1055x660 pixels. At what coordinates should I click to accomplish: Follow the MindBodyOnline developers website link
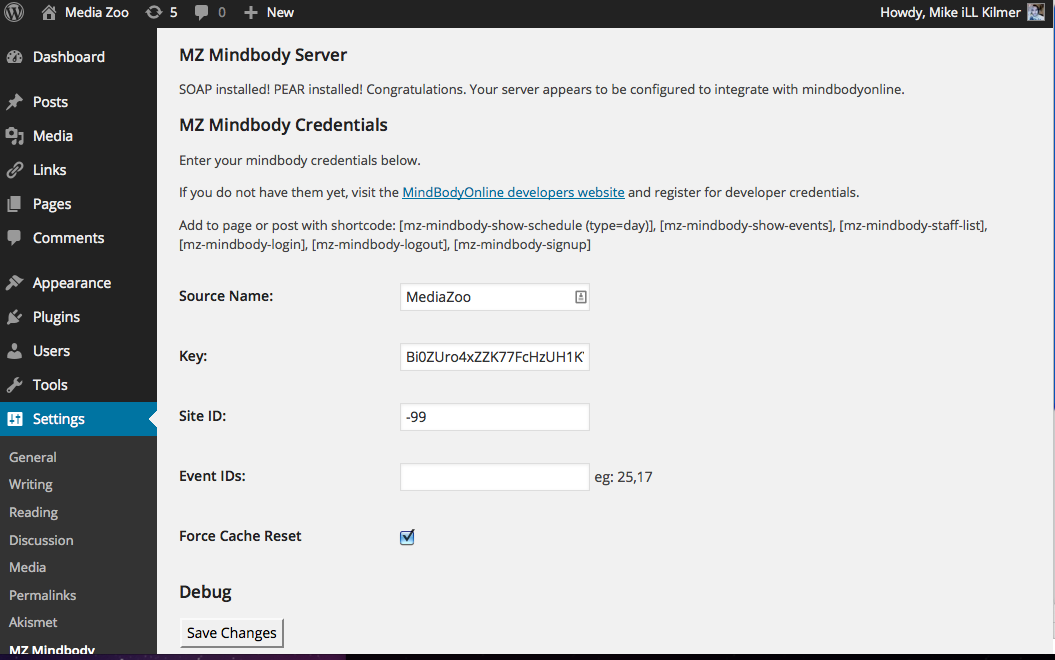pos(513,192)
